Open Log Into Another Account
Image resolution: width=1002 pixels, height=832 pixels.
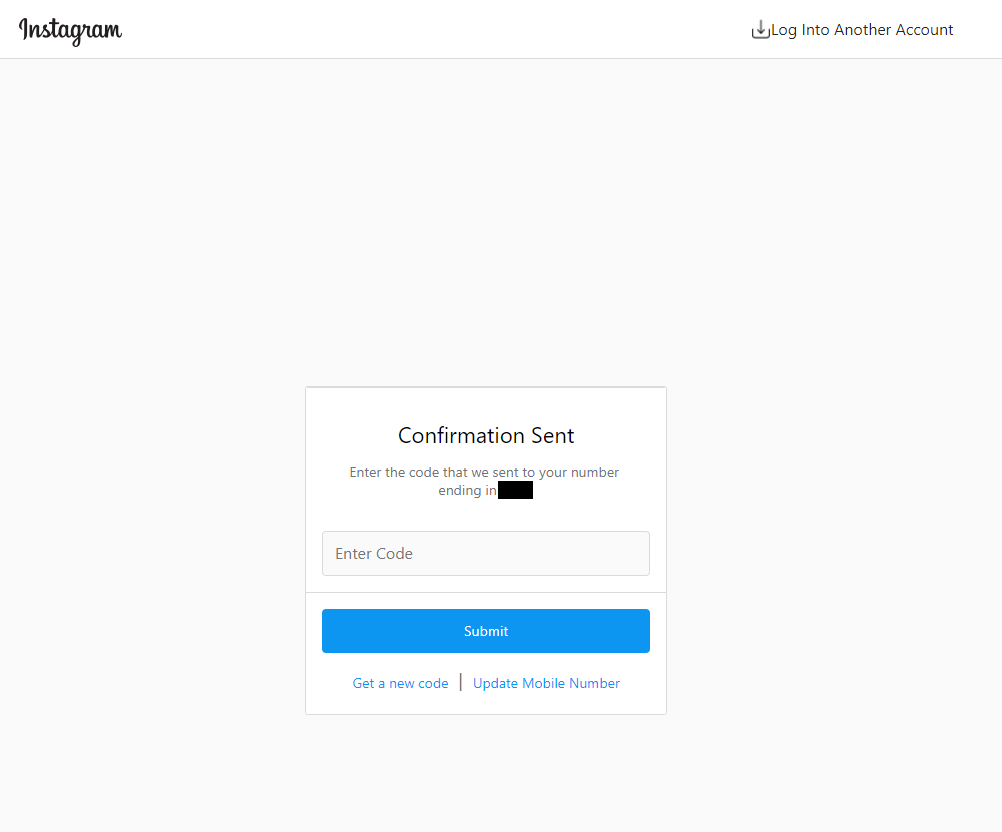coord(861,30)
